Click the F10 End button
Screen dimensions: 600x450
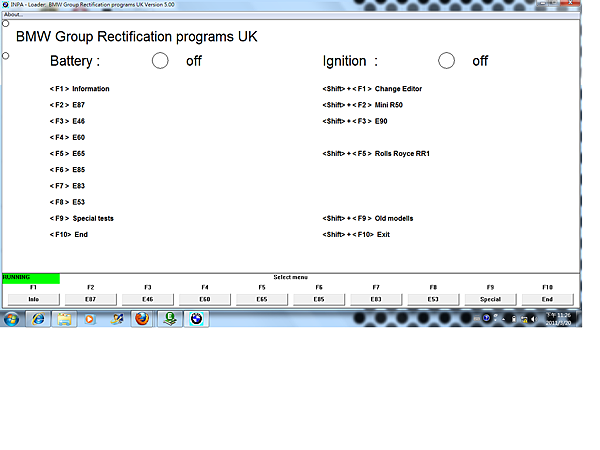(x=548, y=299)
